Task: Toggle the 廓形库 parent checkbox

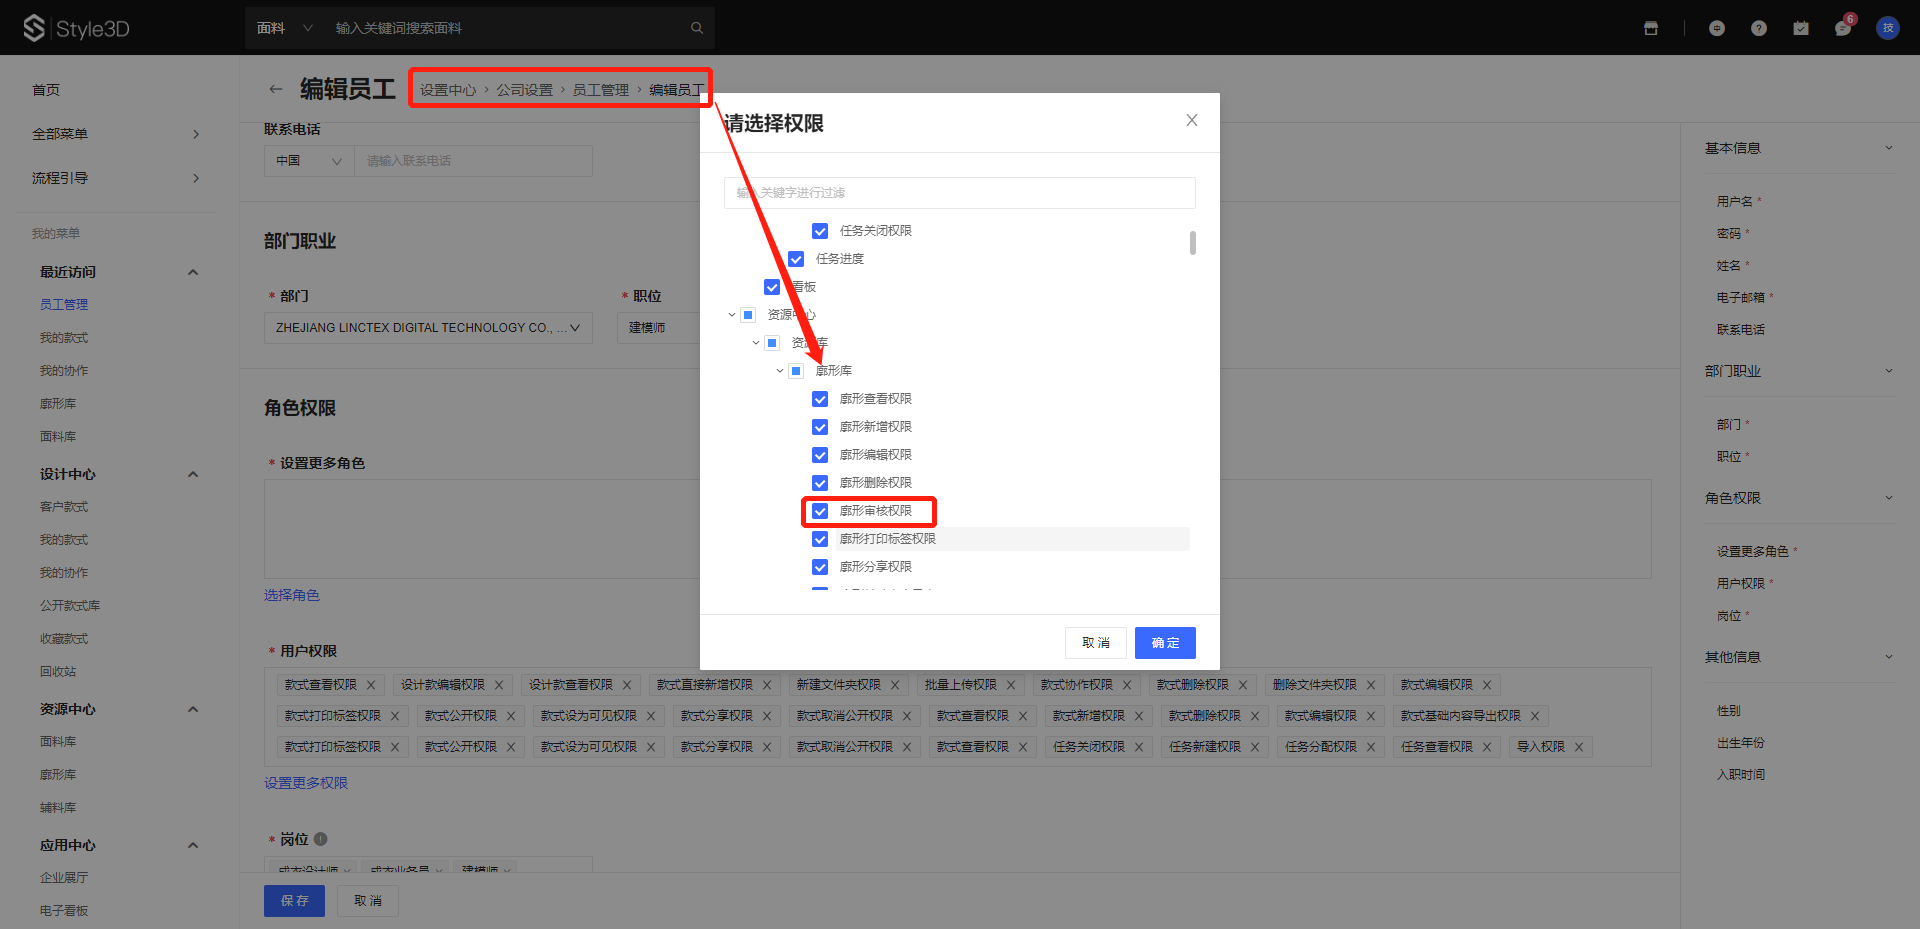Action: point(796,371)
